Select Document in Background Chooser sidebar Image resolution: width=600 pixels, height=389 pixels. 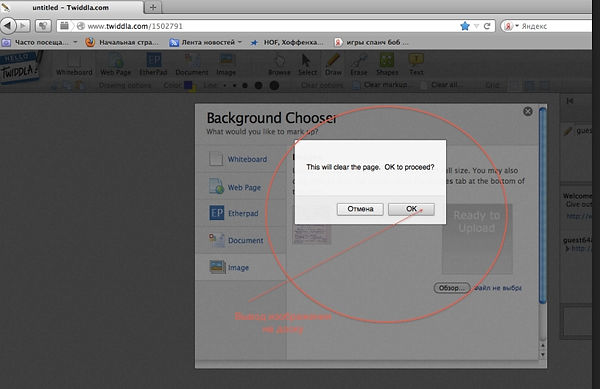click(x=241, y=240)
